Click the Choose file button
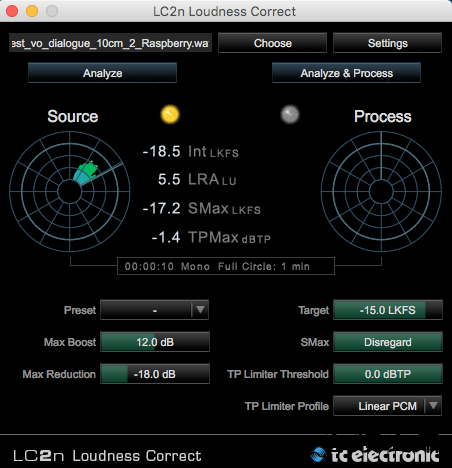Image resolution: width=452 pixels, height=468 pixels. point(272,43)
